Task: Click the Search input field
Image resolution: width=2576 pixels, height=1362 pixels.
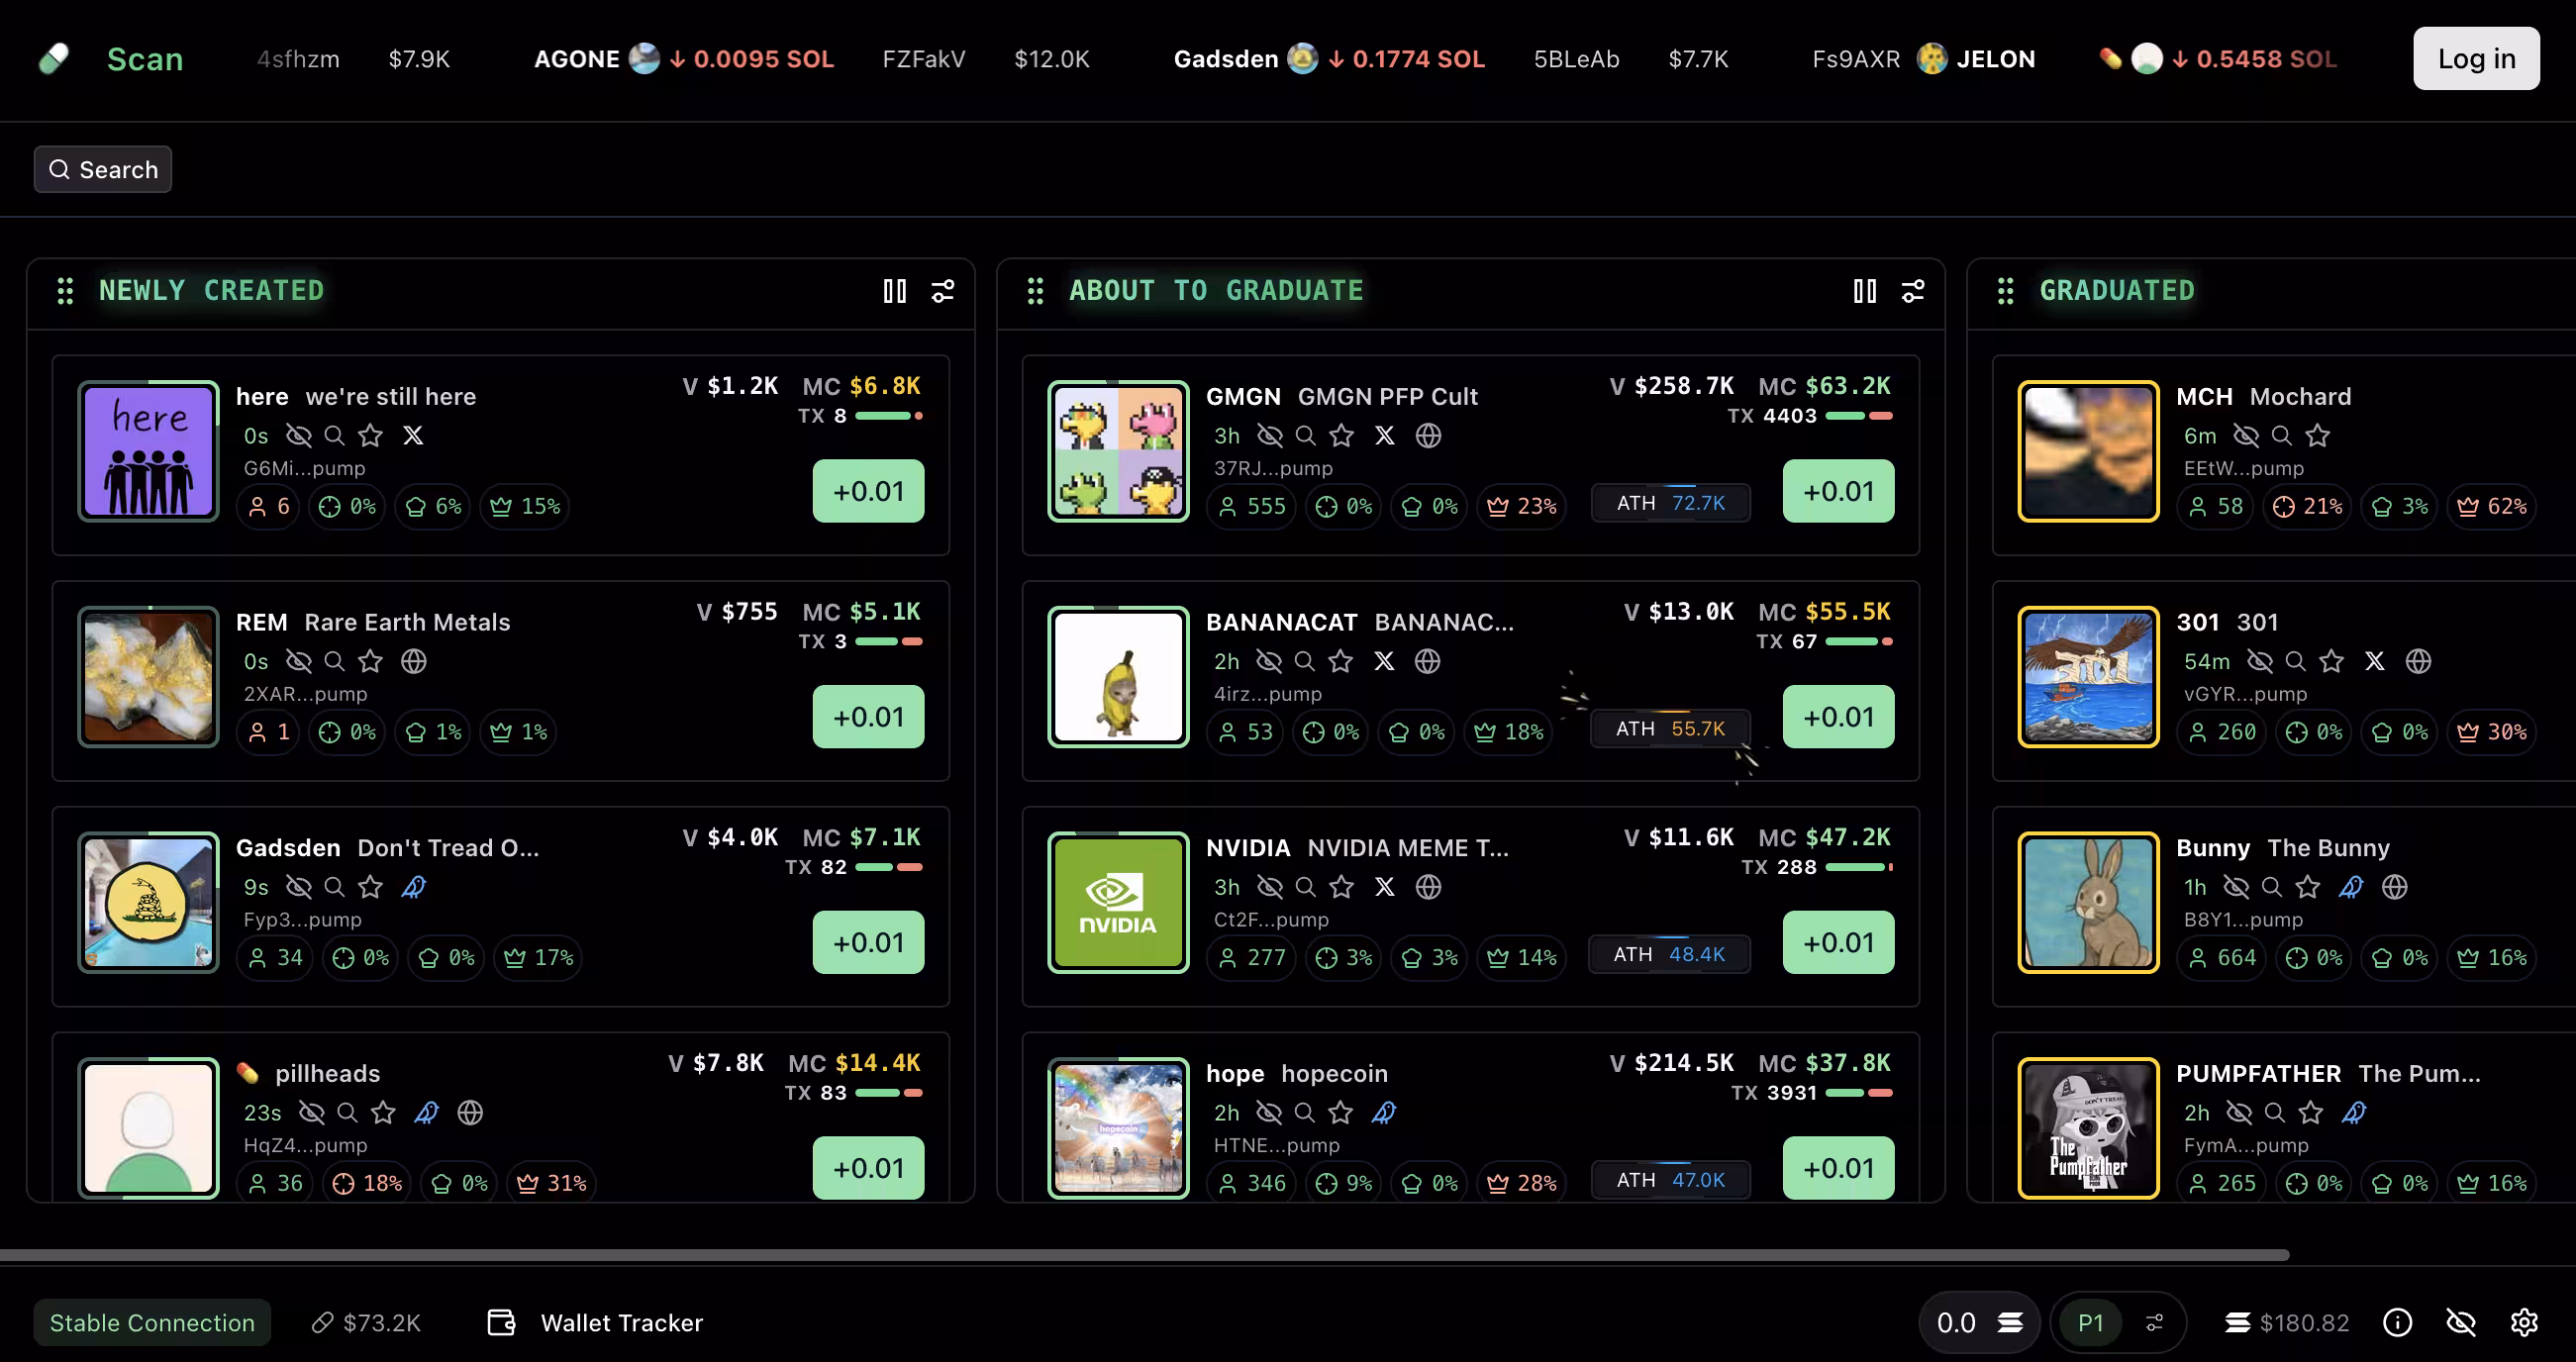Action: tap(103, 169)
